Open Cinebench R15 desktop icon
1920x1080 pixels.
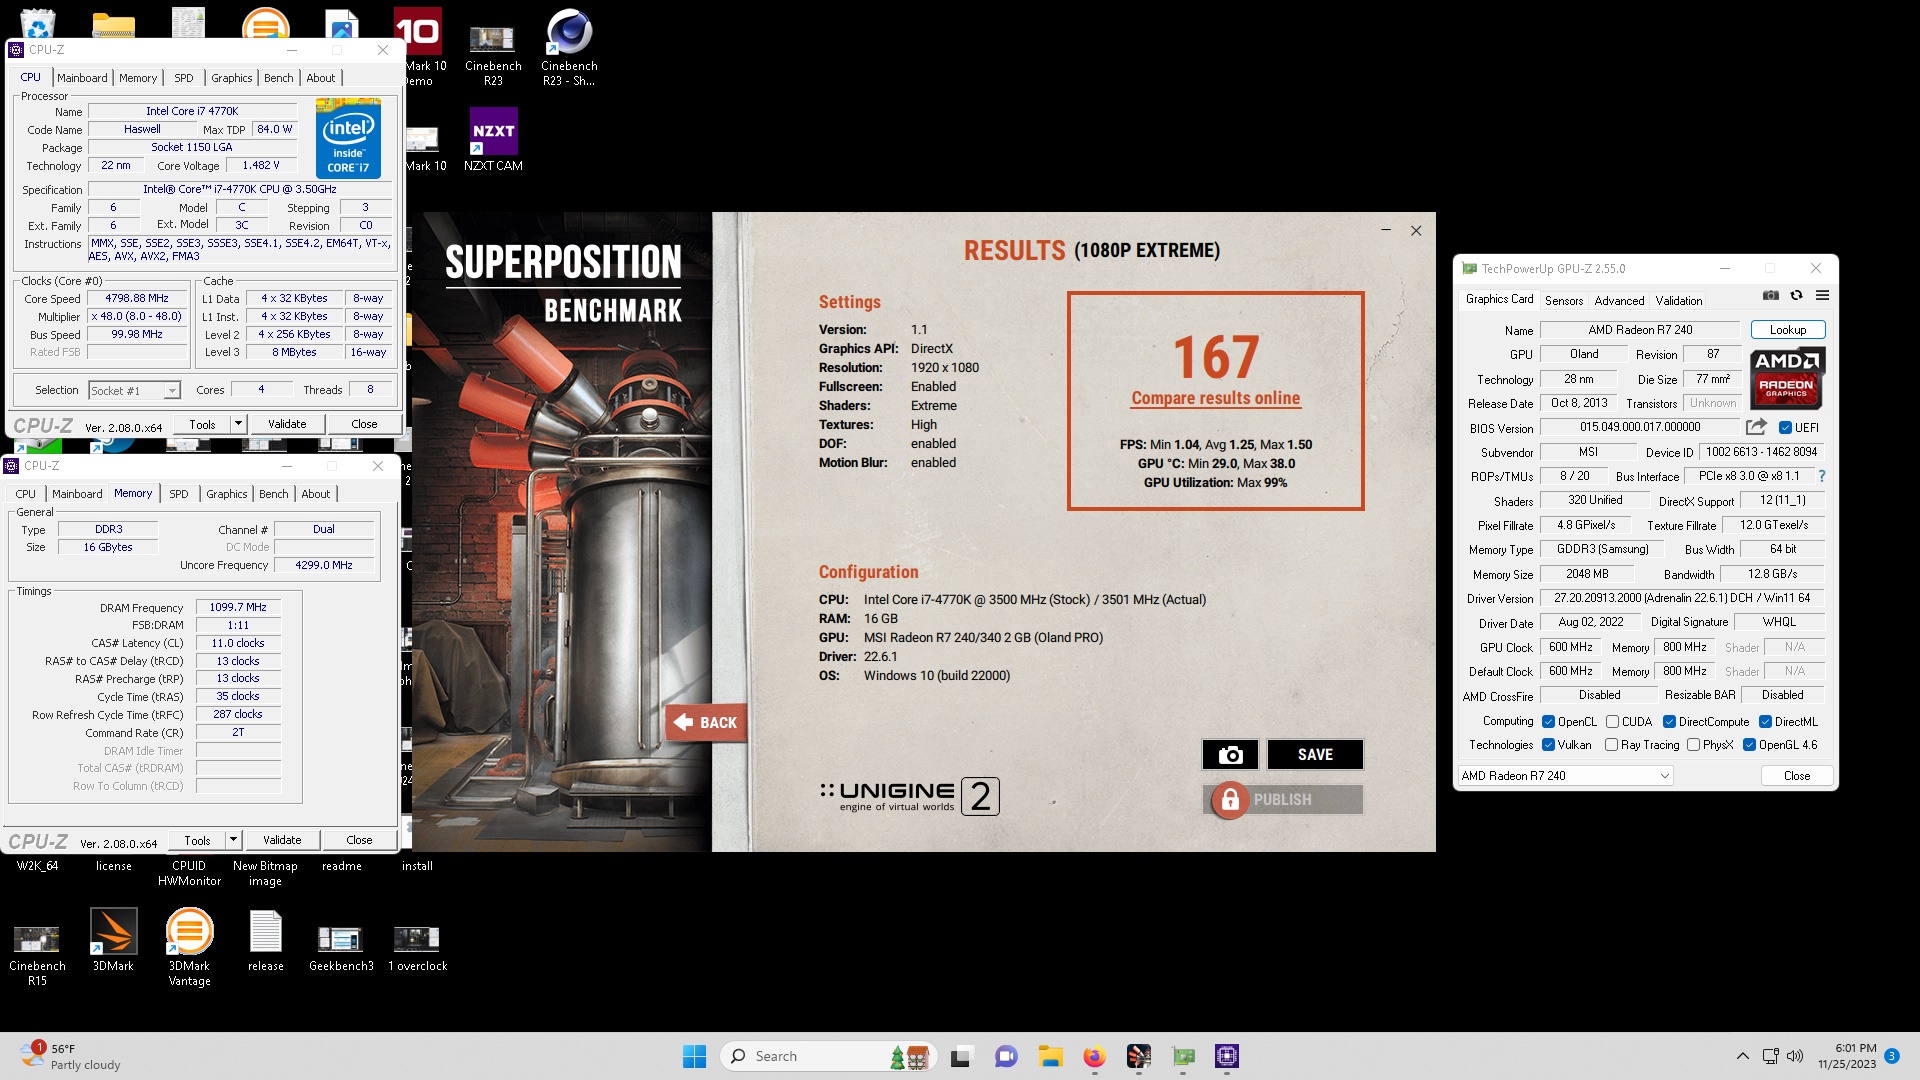click(37, 955)
